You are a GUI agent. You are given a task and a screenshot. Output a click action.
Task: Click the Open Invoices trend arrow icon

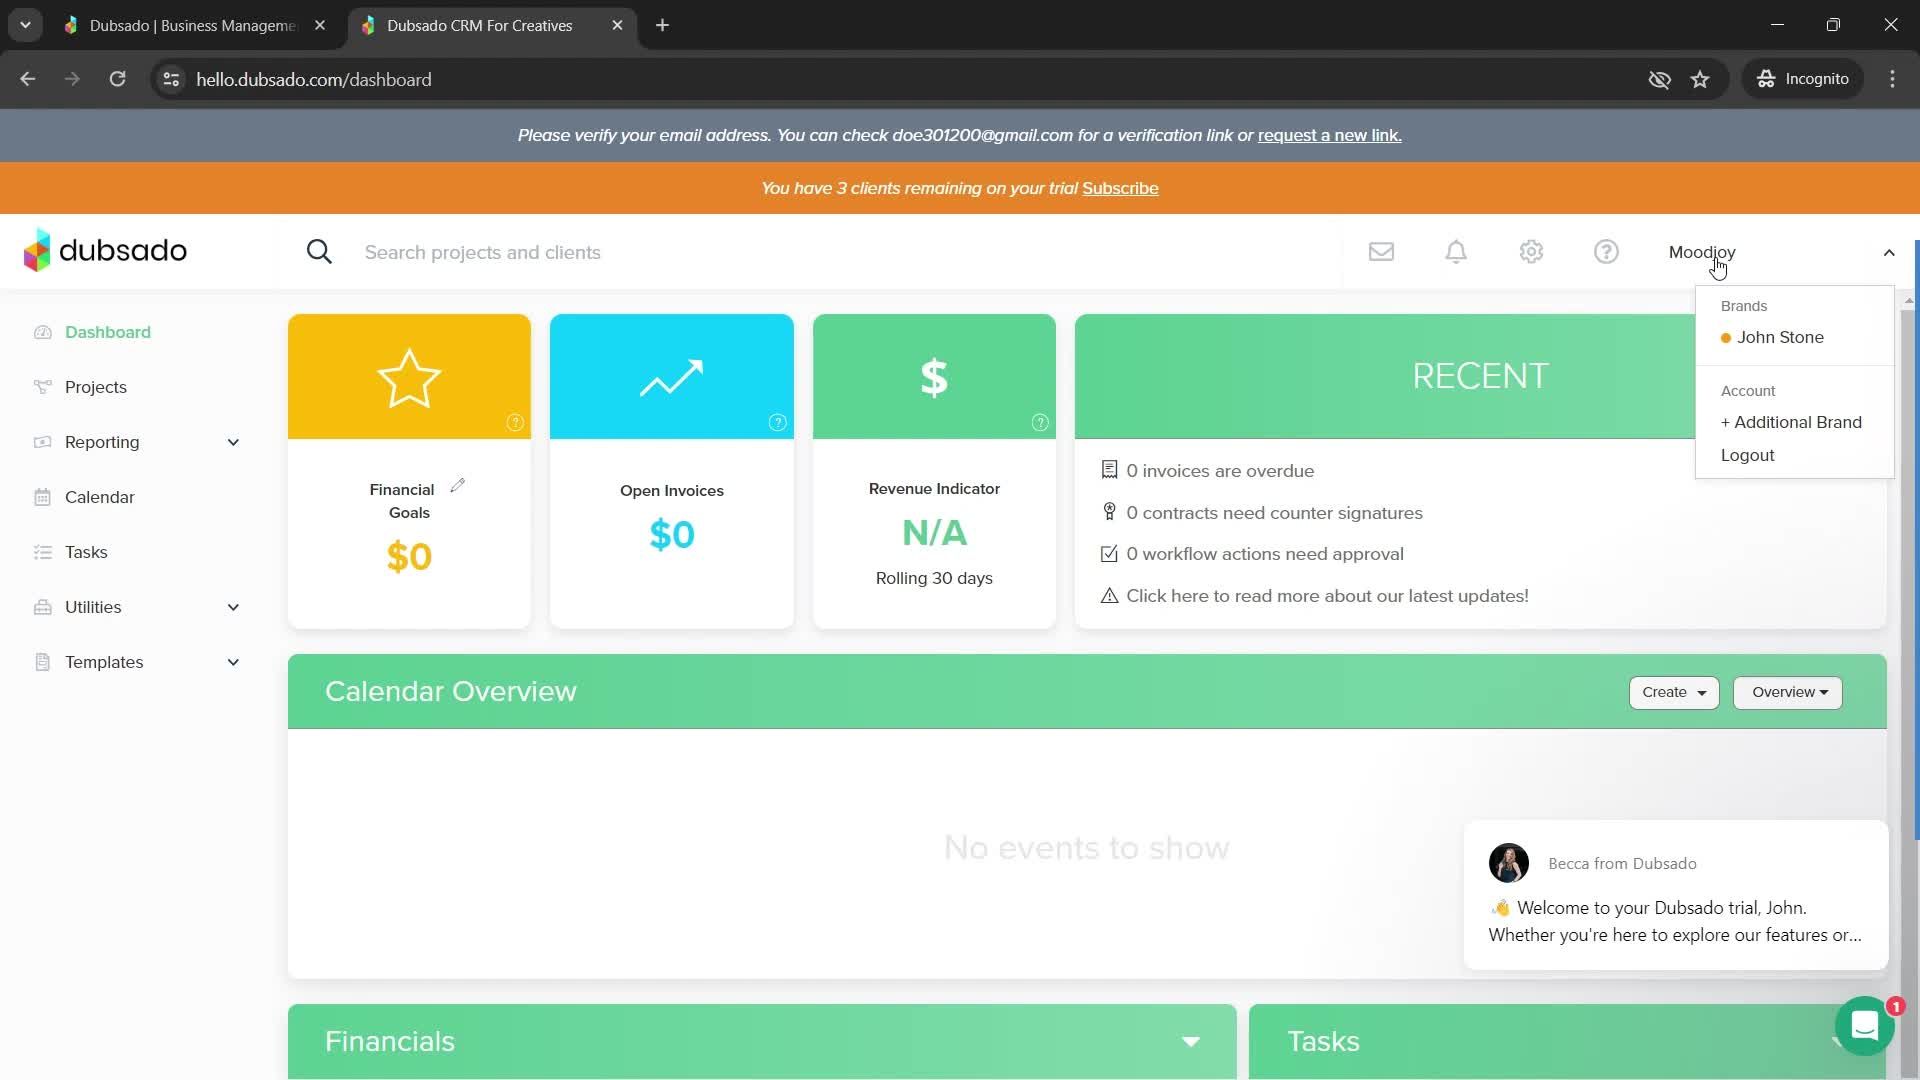point(671,378)
